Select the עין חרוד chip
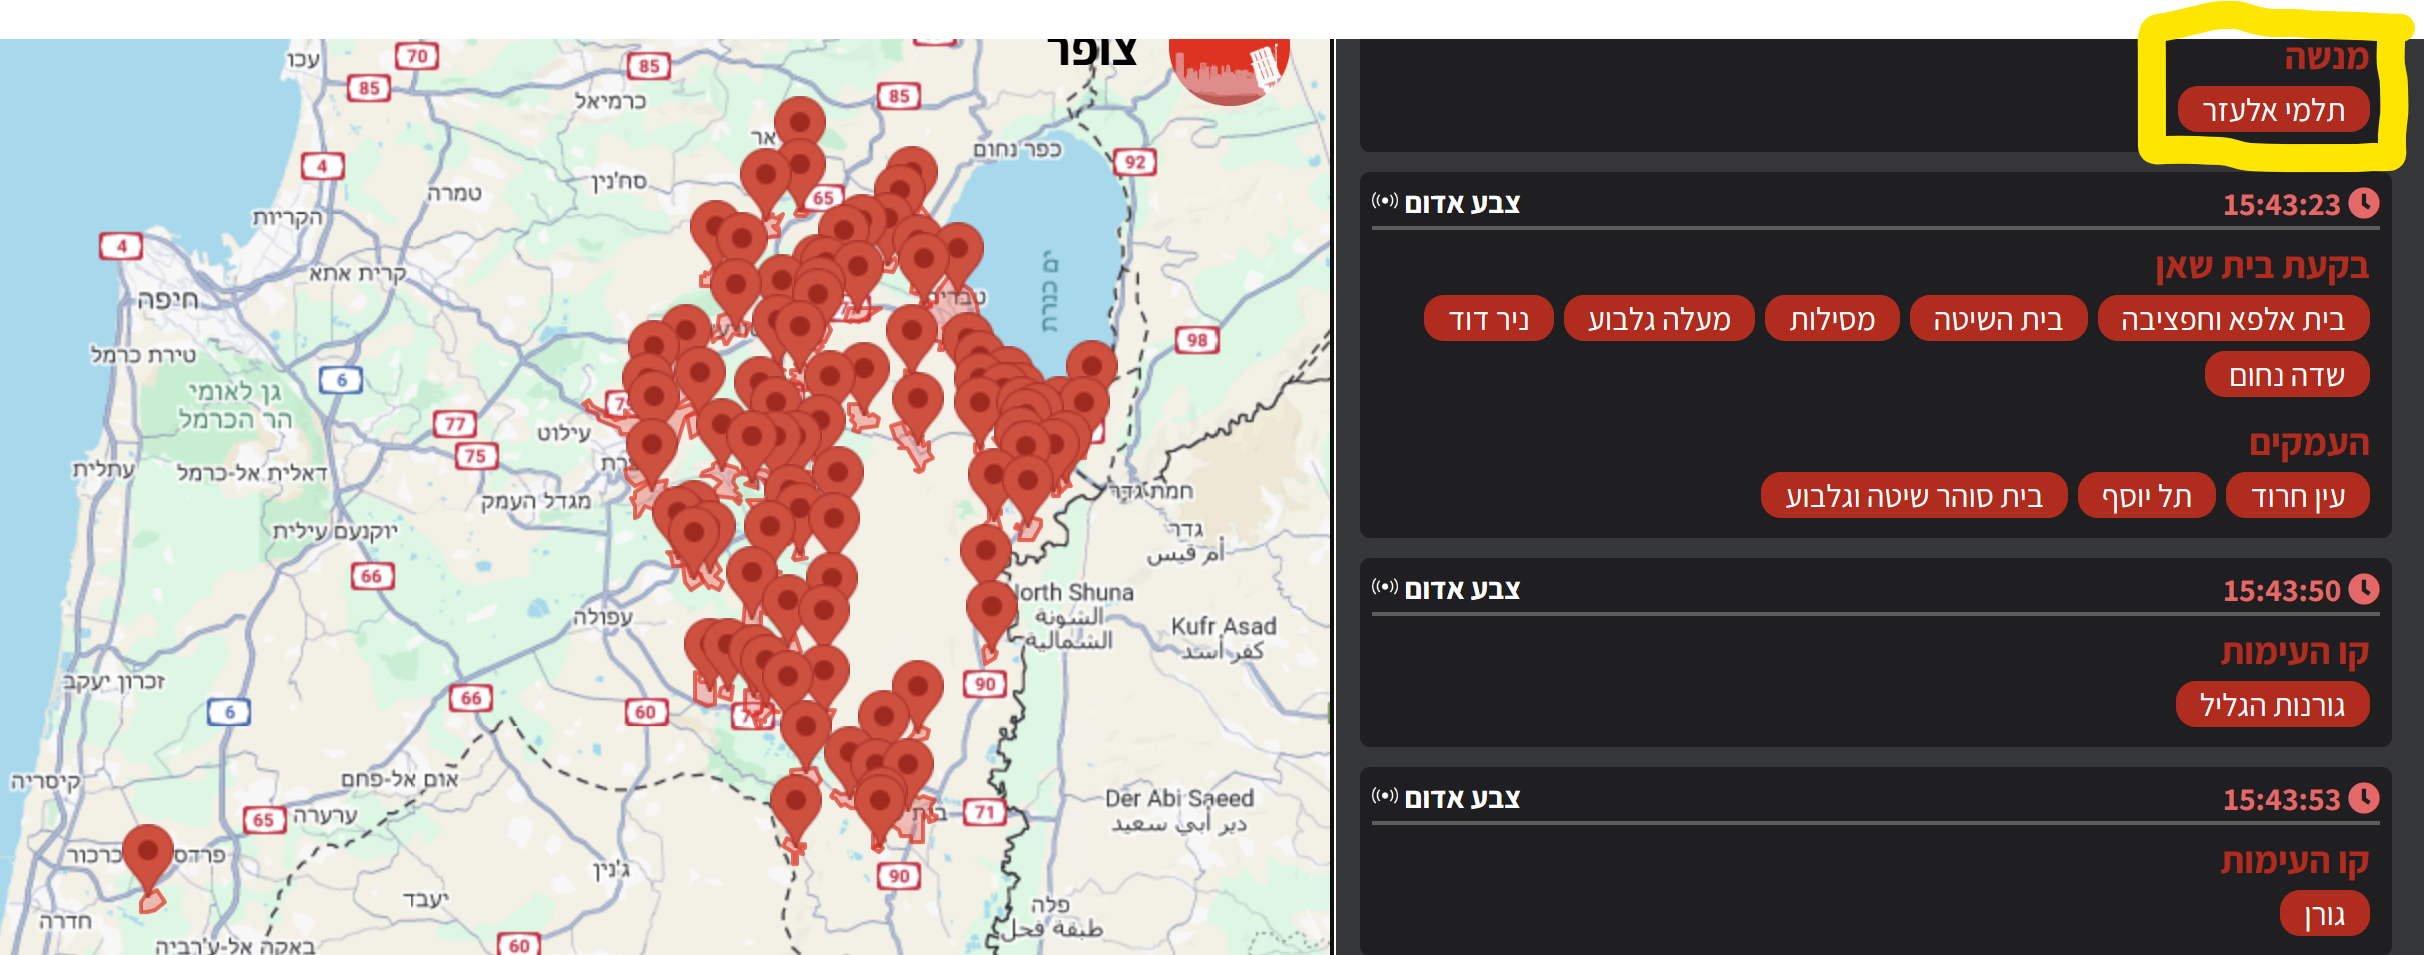Screen dimensions: 2424x955 click(2298, 496)
